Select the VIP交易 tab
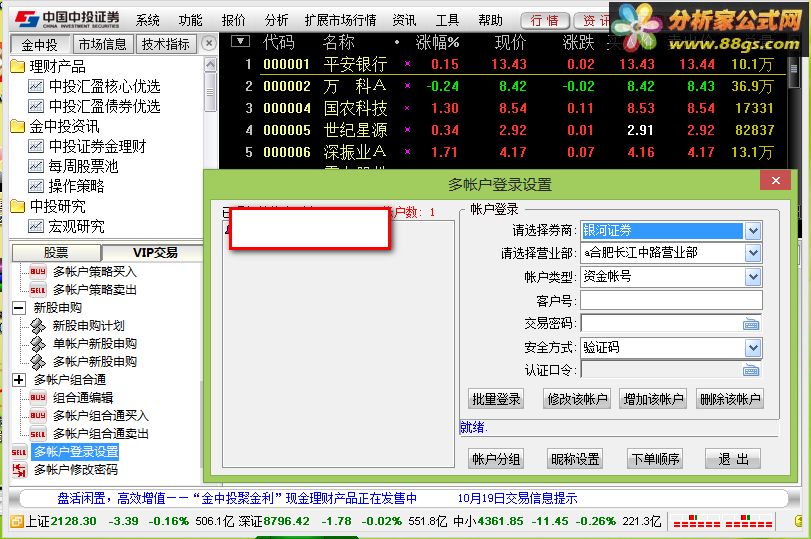 (154, 252)
